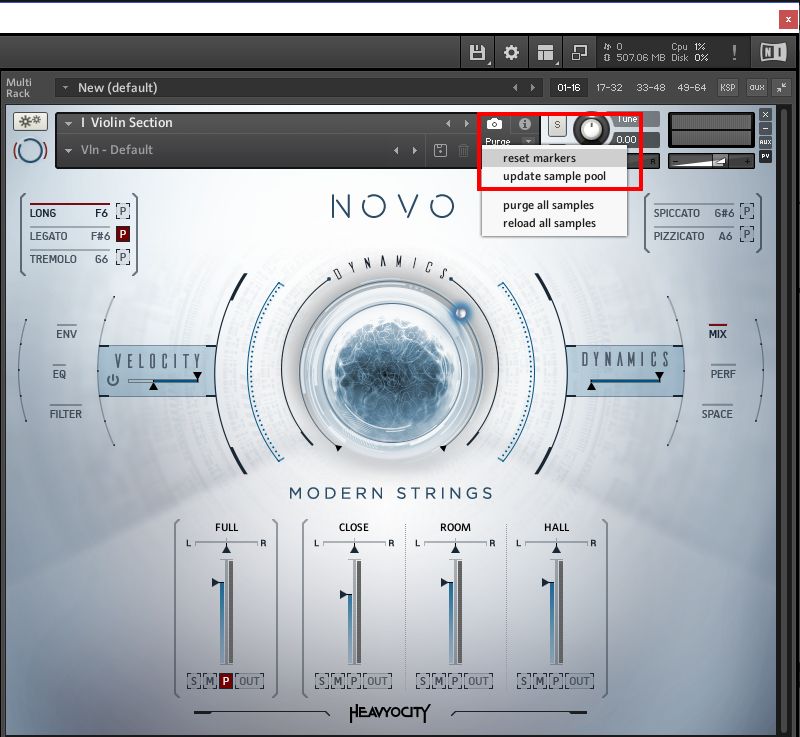Screen dimensions: 800x737
Task: Open the SPACE page
Action: tap(717, 413)
